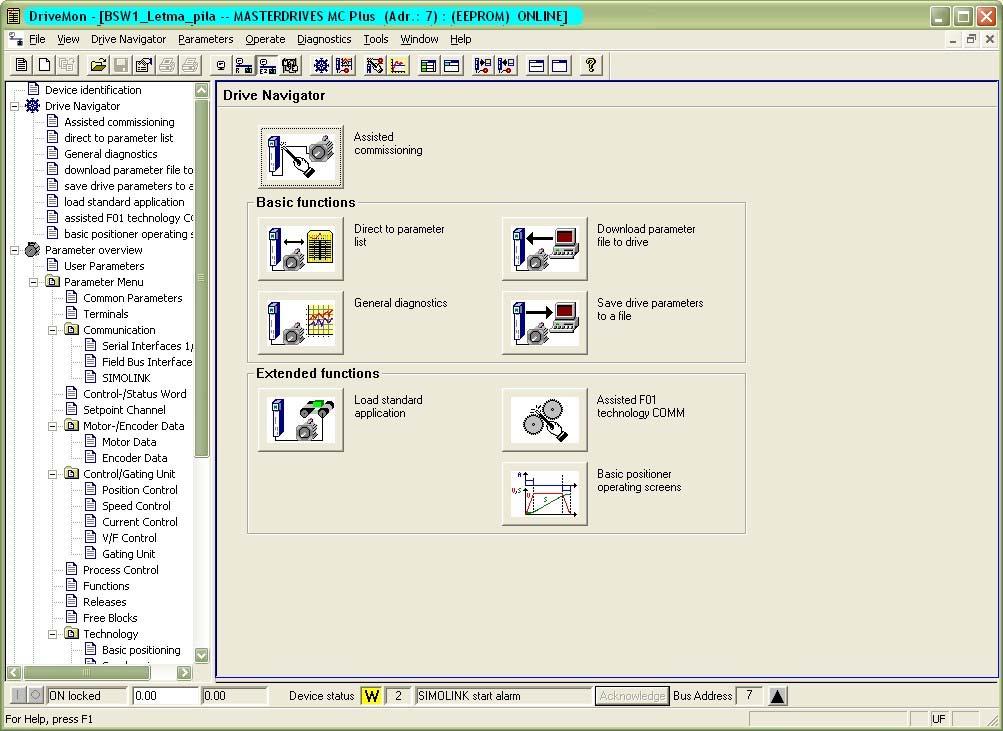Viewport: 1003px width, 731px height.
Task: Open Load standard application icon button
Action: (x=301, y=420)
